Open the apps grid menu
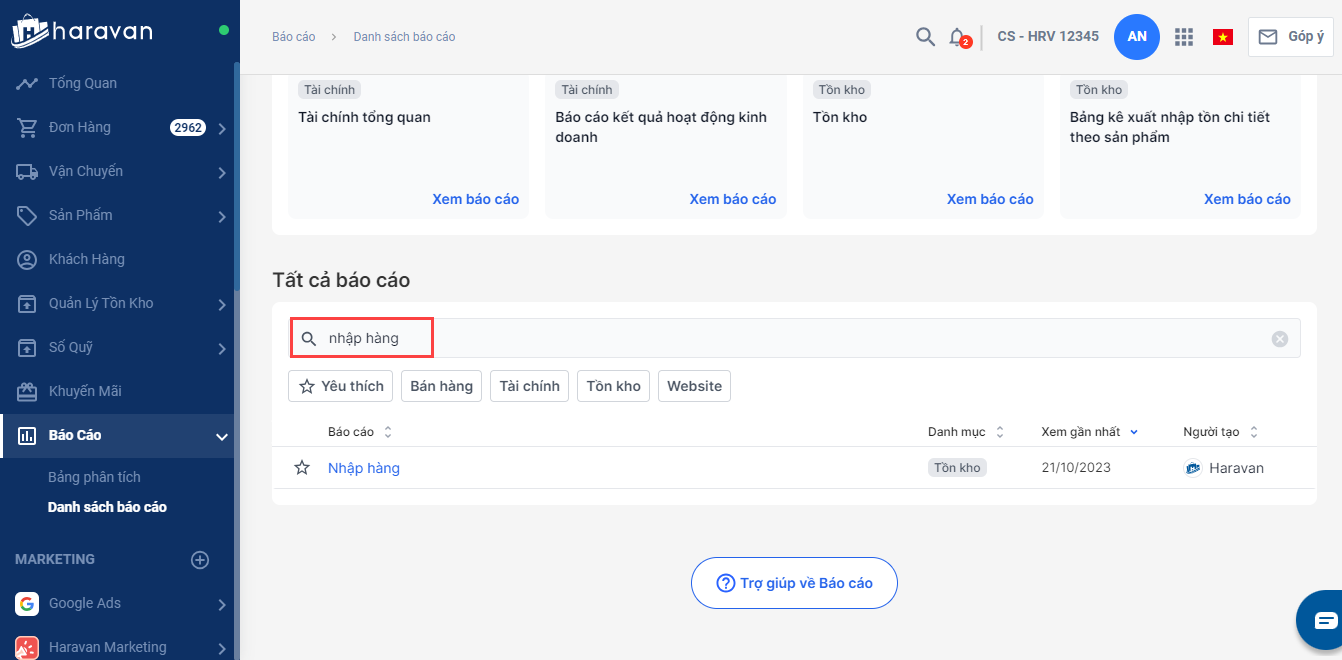 [x=1184, y=37]
